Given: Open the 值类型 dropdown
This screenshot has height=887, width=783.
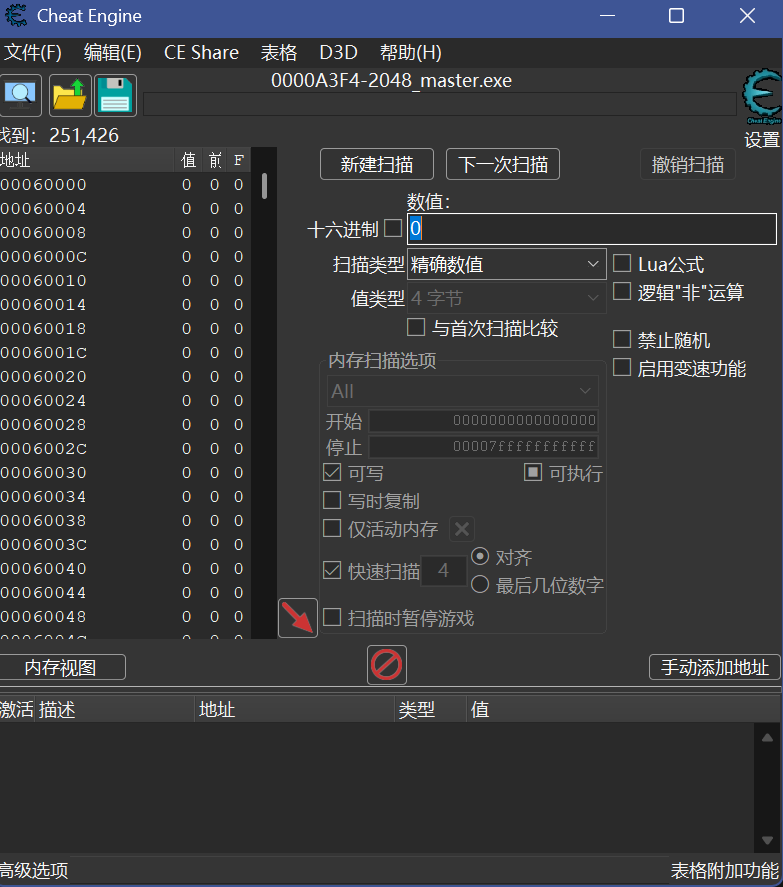Looking at the screenshot, I should pos(506,298).
